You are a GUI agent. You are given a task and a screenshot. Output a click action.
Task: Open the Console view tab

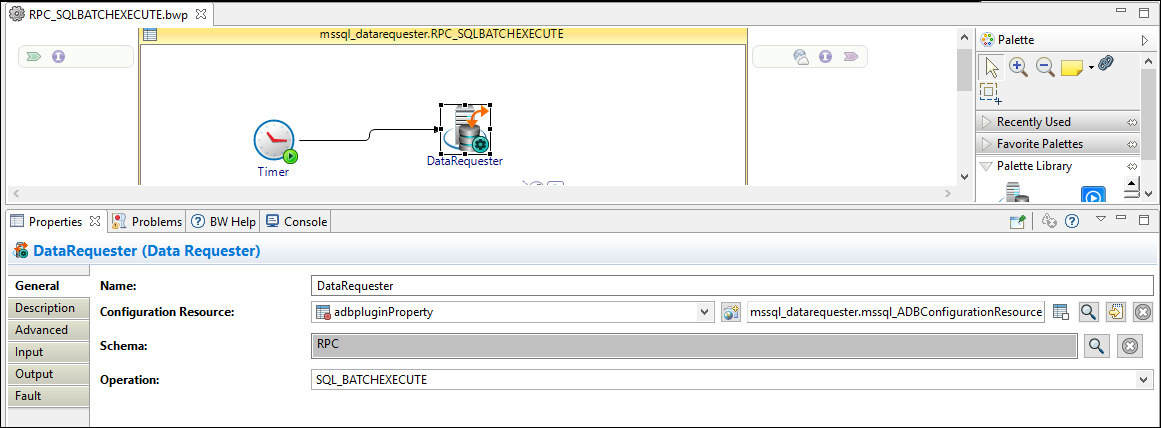[296, 221]
